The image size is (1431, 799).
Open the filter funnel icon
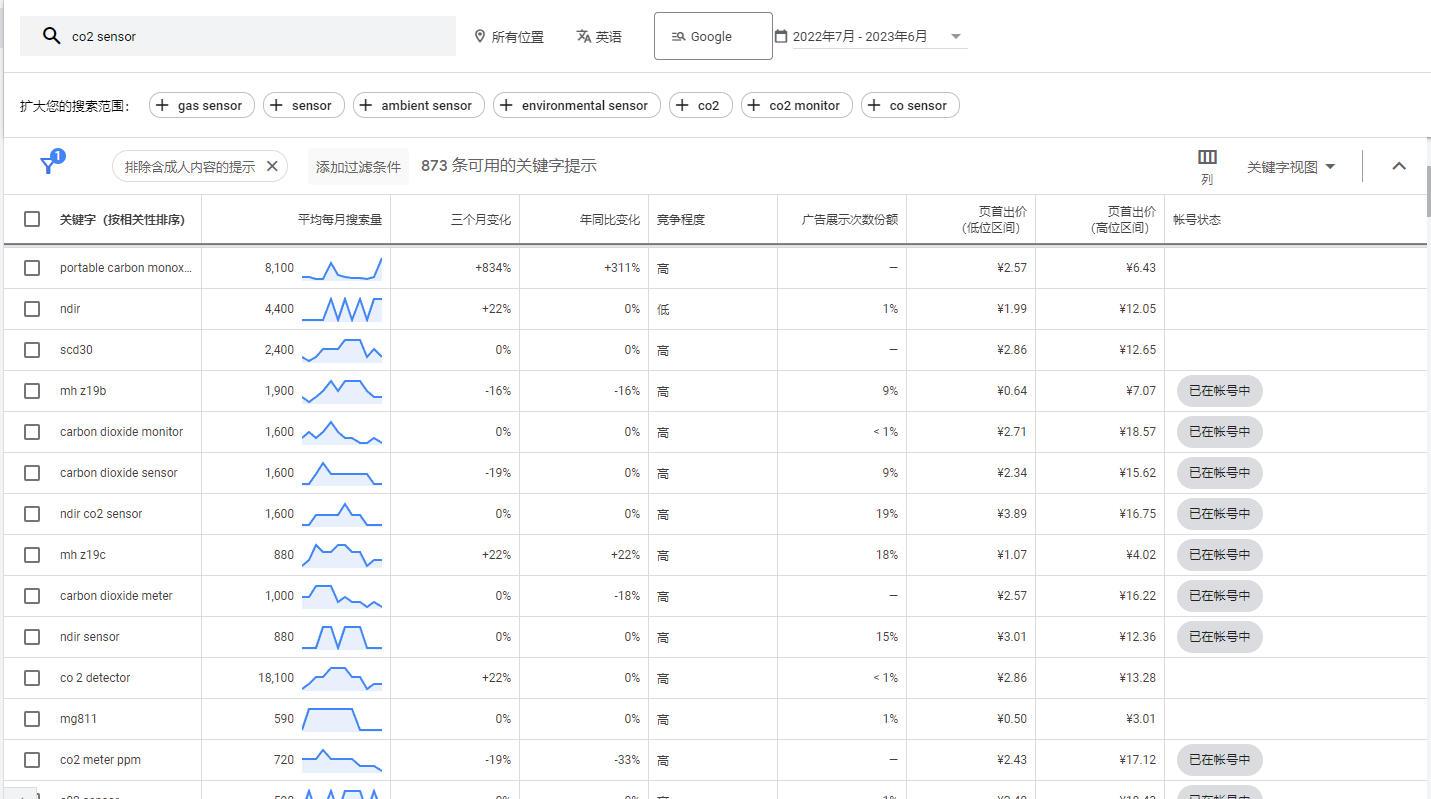pyautogui.click(x=49, y=165)
